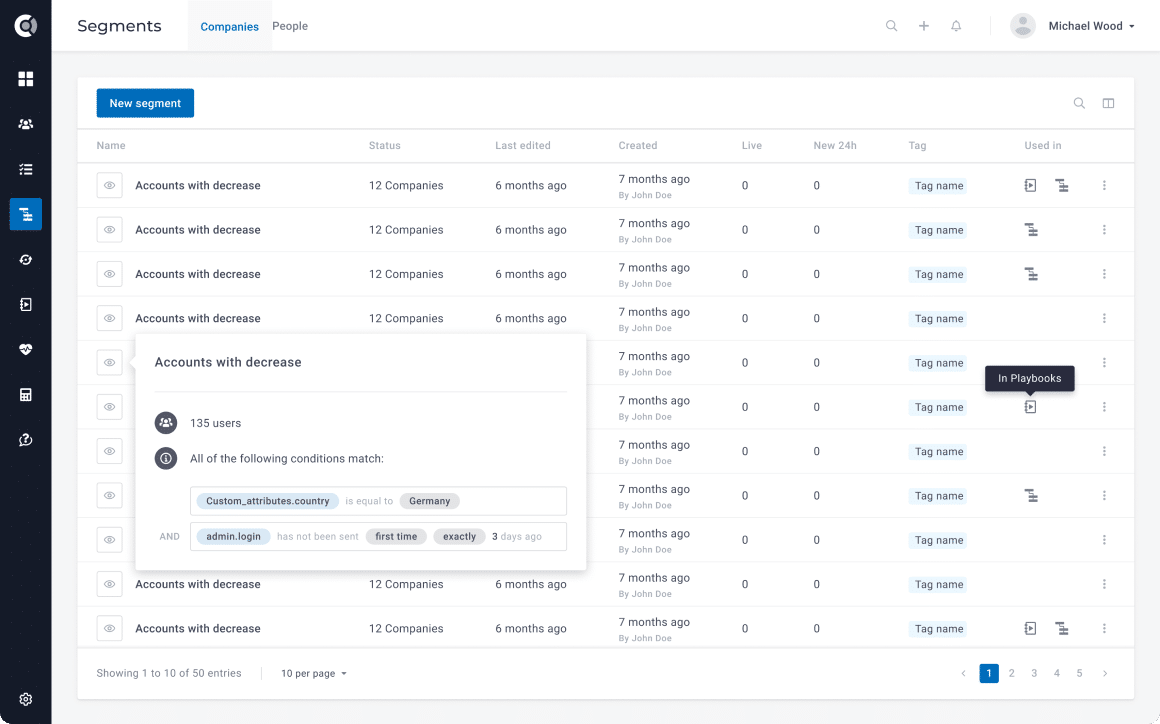Click the notification bell icon
The height and width of the screenshot is (724, 1160).
point(956,26)
